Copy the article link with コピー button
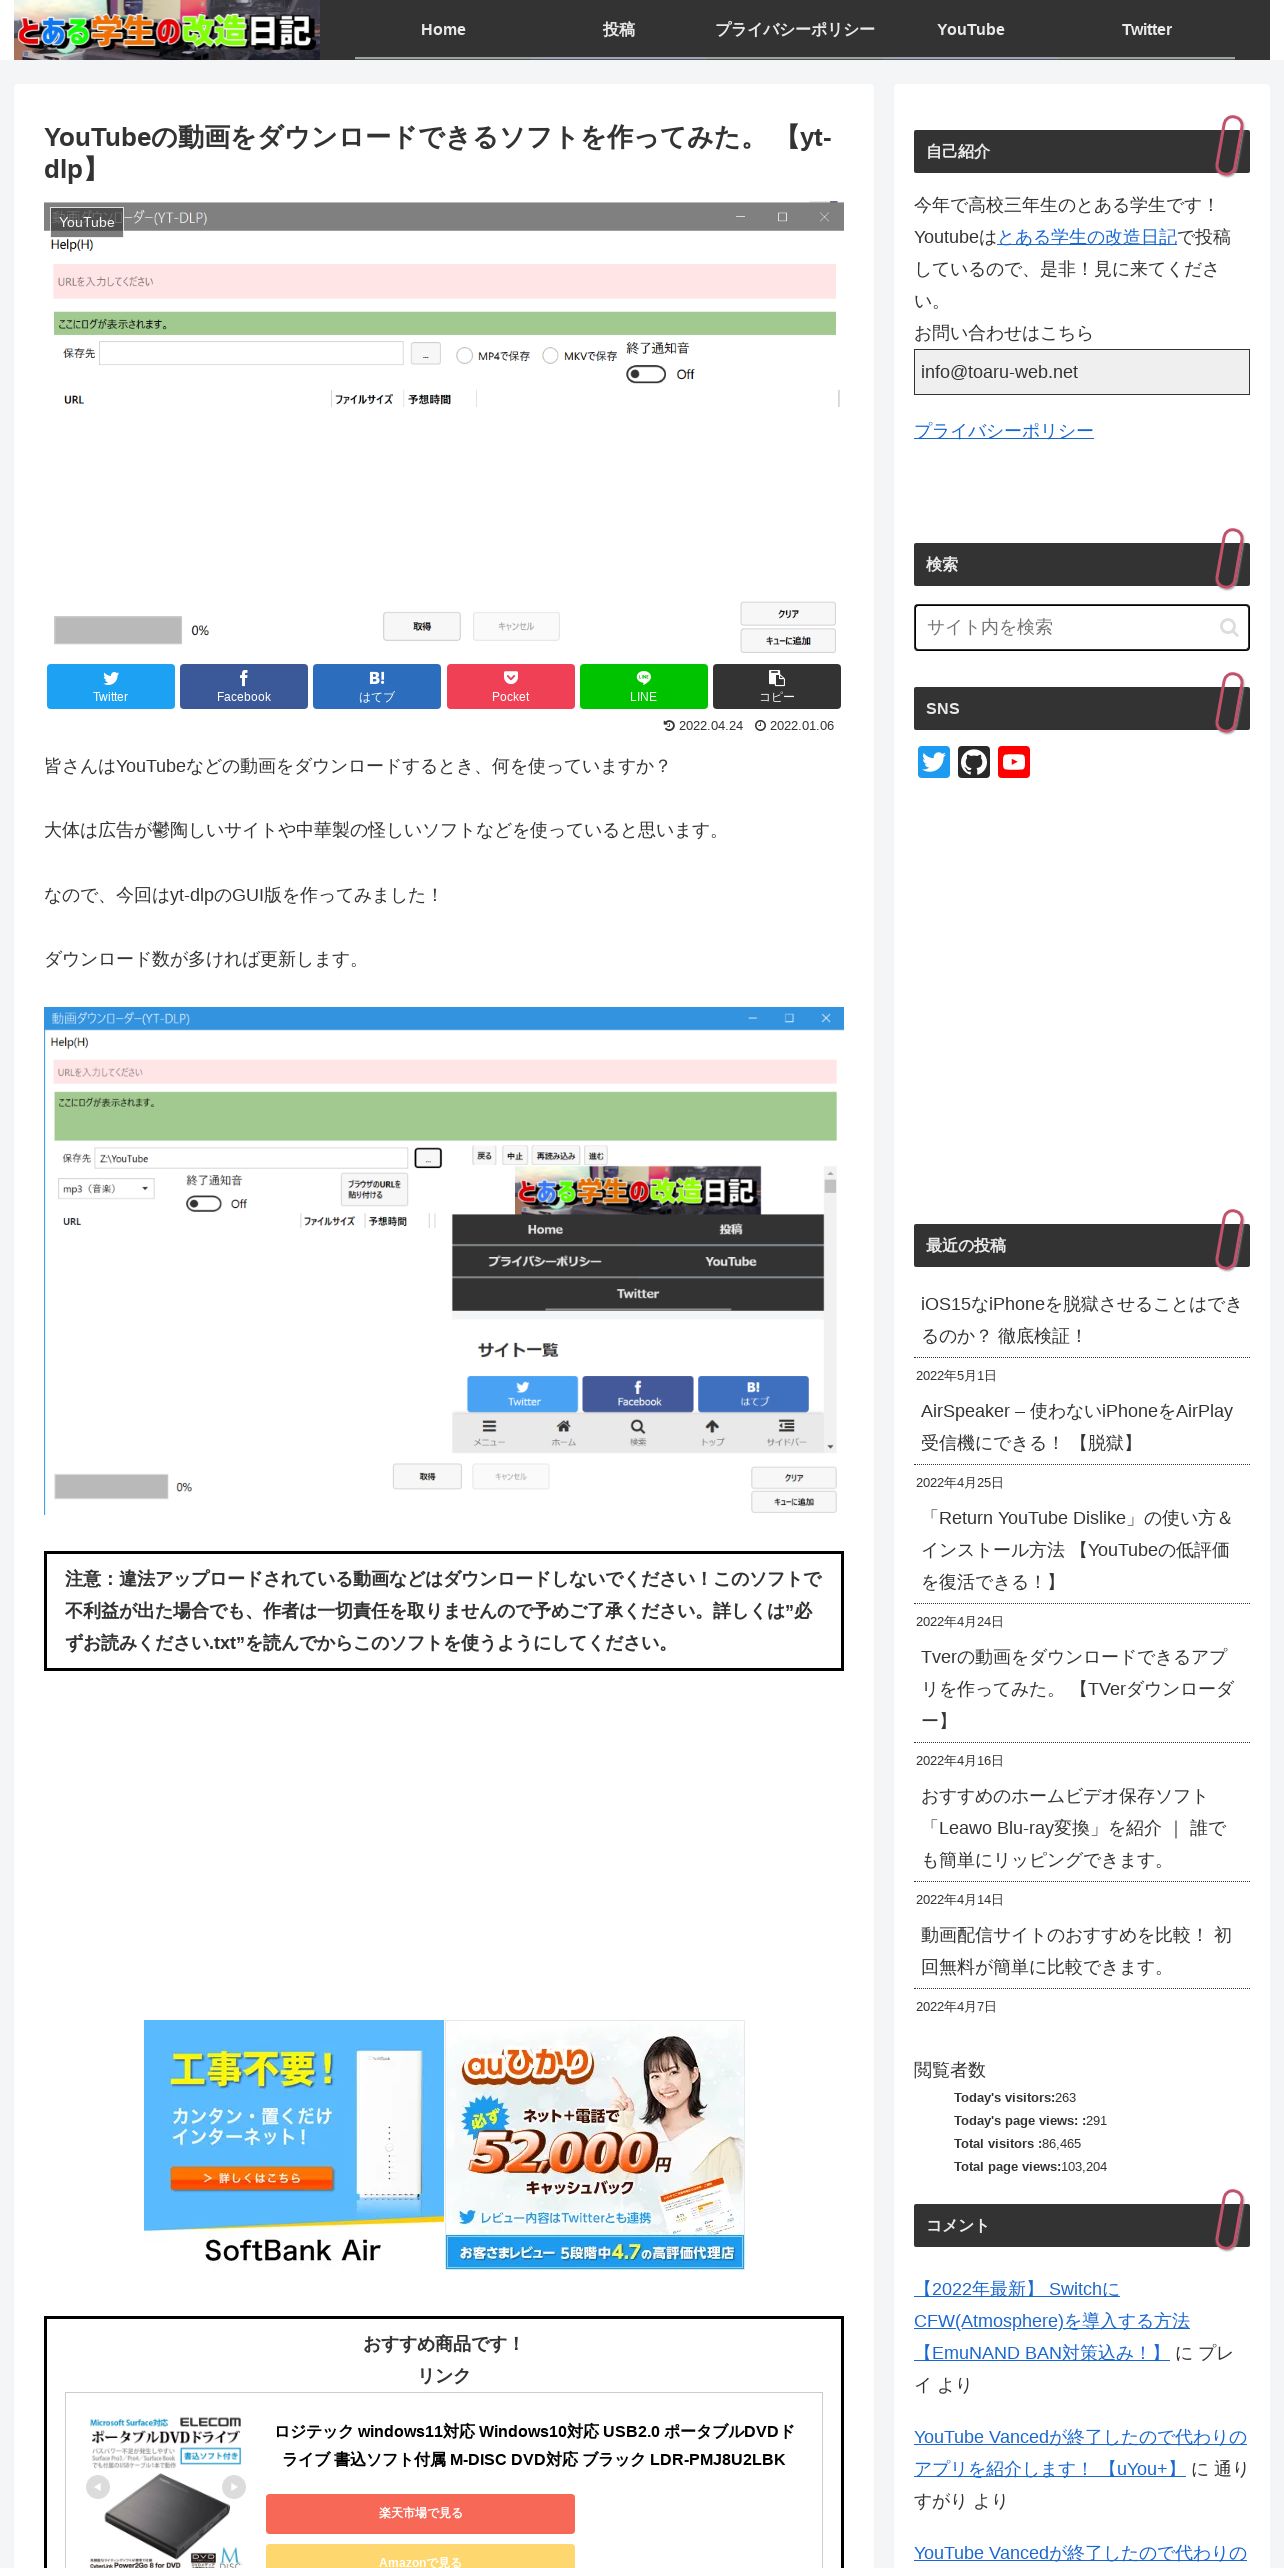Image resolution: width=1284 pixels, height=2568 pixels. click(776, 686)
